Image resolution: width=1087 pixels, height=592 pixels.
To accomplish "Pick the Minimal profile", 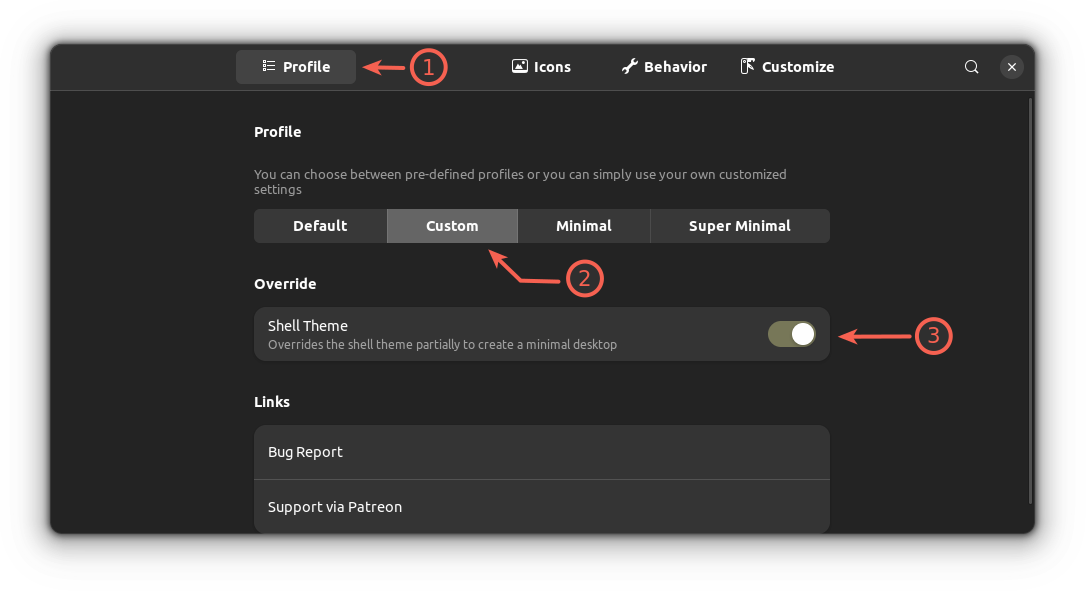I will 584,226.
